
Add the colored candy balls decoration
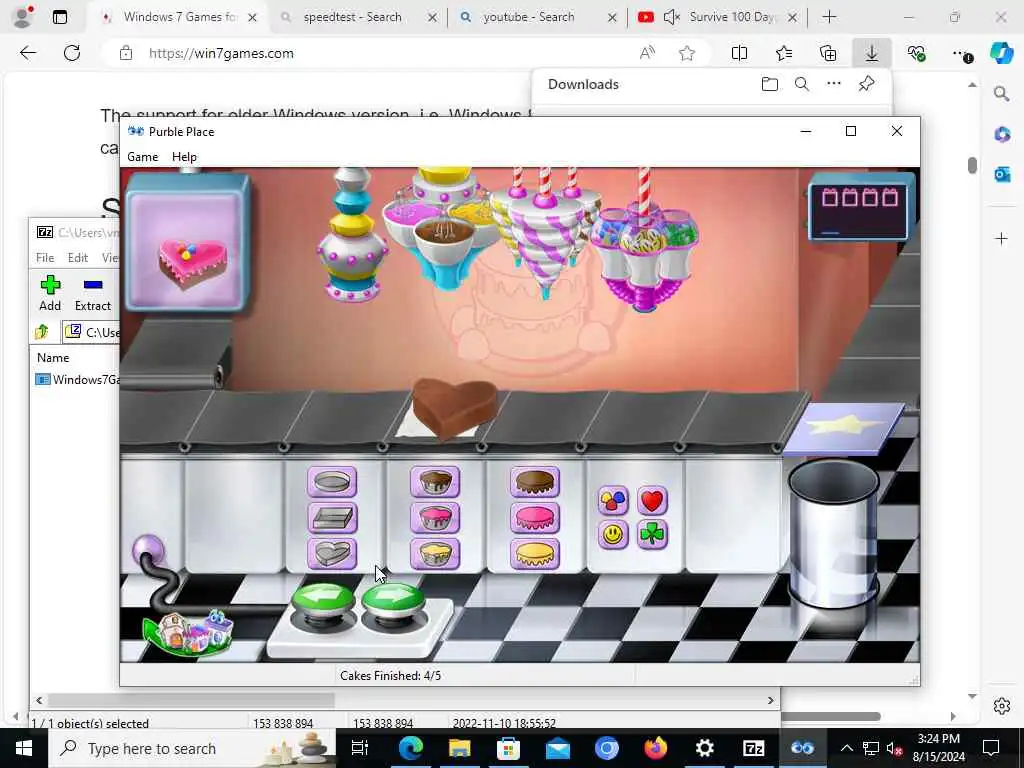(x=613, y=501)
